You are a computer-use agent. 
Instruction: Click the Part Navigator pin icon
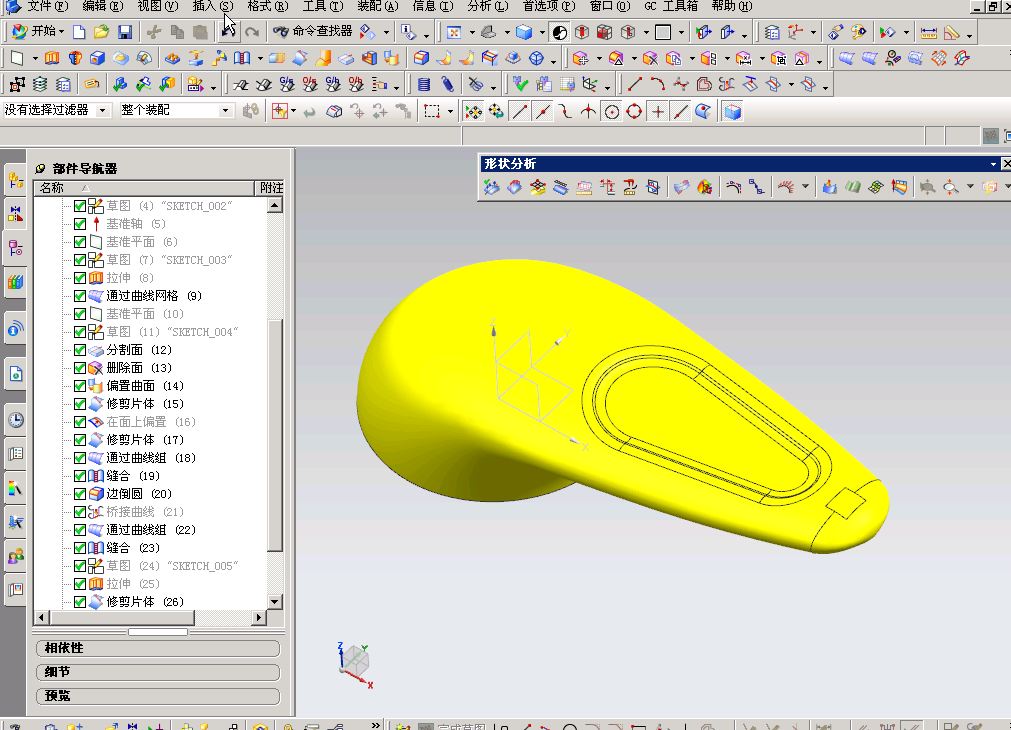[x=40, y=168]
